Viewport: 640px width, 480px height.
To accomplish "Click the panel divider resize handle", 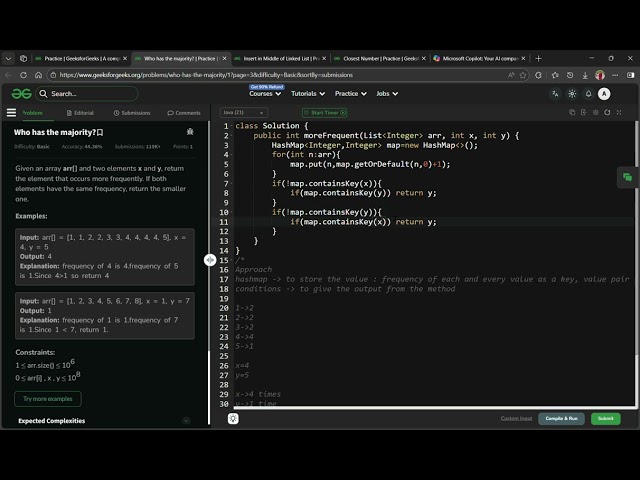I will pyautogui.click(x=210, y=260).
